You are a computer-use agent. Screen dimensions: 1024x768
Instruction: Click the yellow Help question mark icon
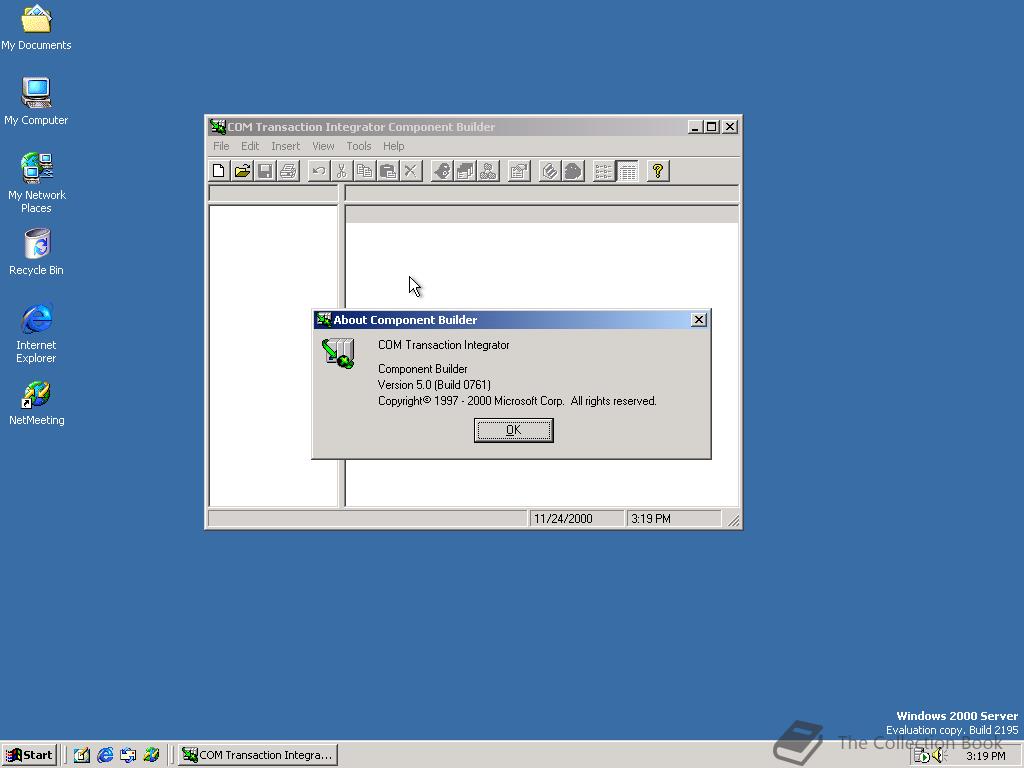(x=658, y=171)
